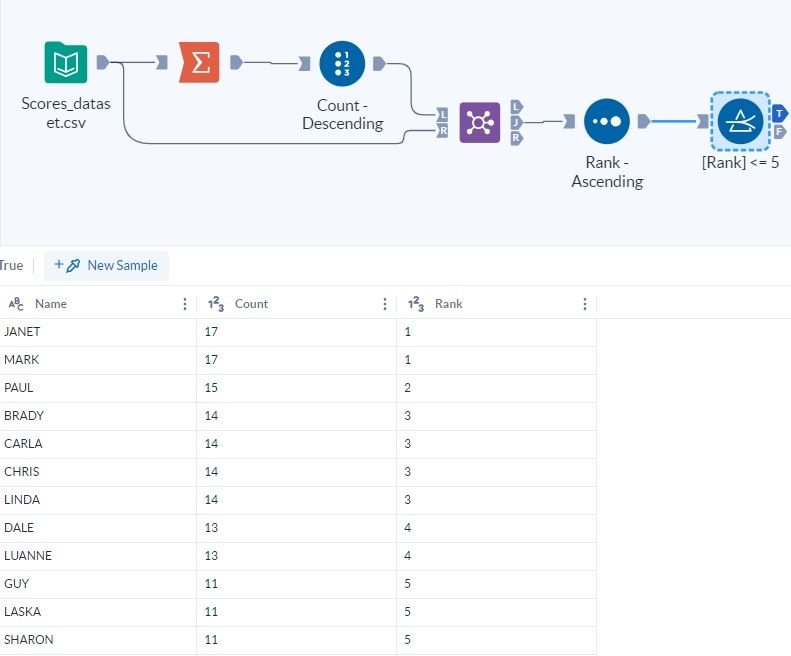Image resolution: width=791 pixels, height=656 pixels.
Task: Open the Count column options menu
Action: coord(385,304)
